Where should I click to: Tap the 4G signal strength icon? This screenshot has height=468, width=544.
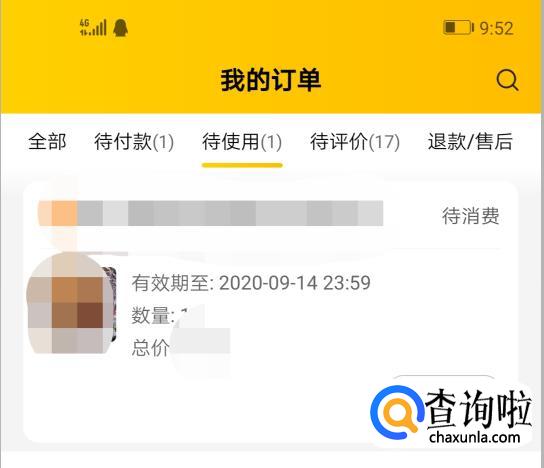93,28
